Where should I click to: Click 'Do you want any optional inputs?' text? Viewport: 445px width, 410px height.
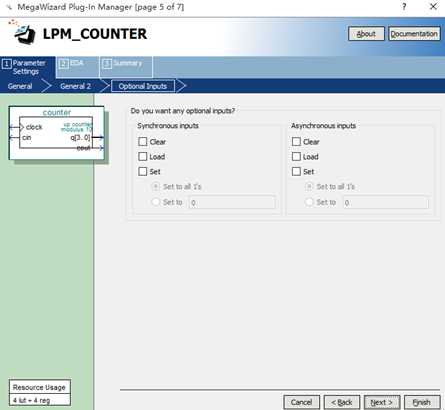183,111
